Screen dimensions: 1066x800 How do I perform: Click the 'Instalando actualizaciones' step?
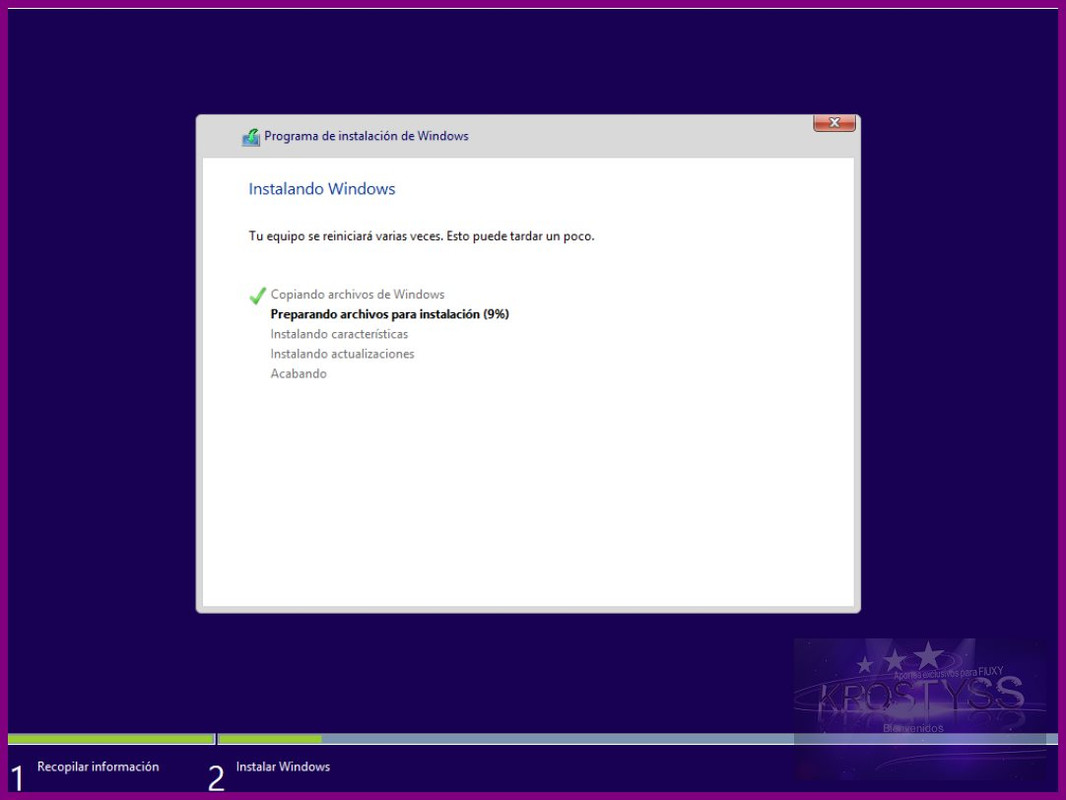coord(342,353)
